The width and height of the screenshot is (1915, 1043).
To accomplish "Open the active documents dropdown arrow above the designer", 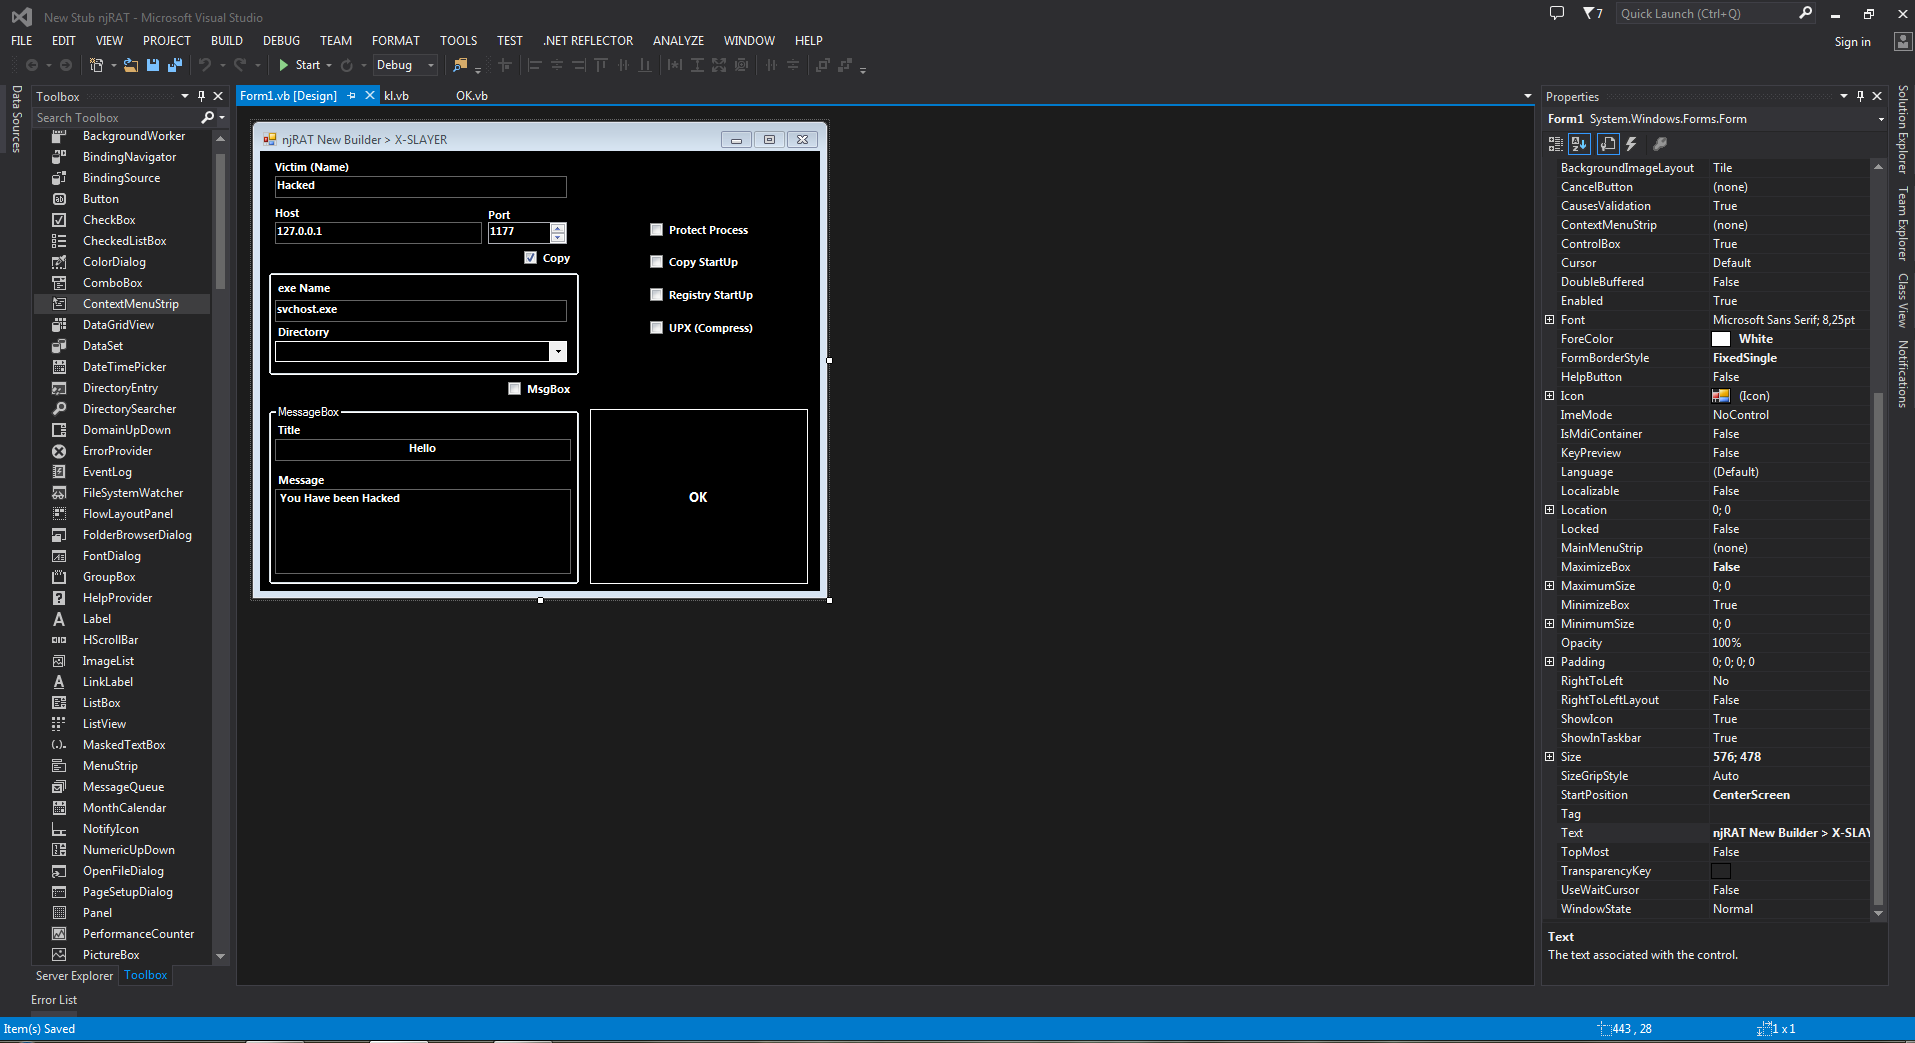I will tap(1527, 96).
